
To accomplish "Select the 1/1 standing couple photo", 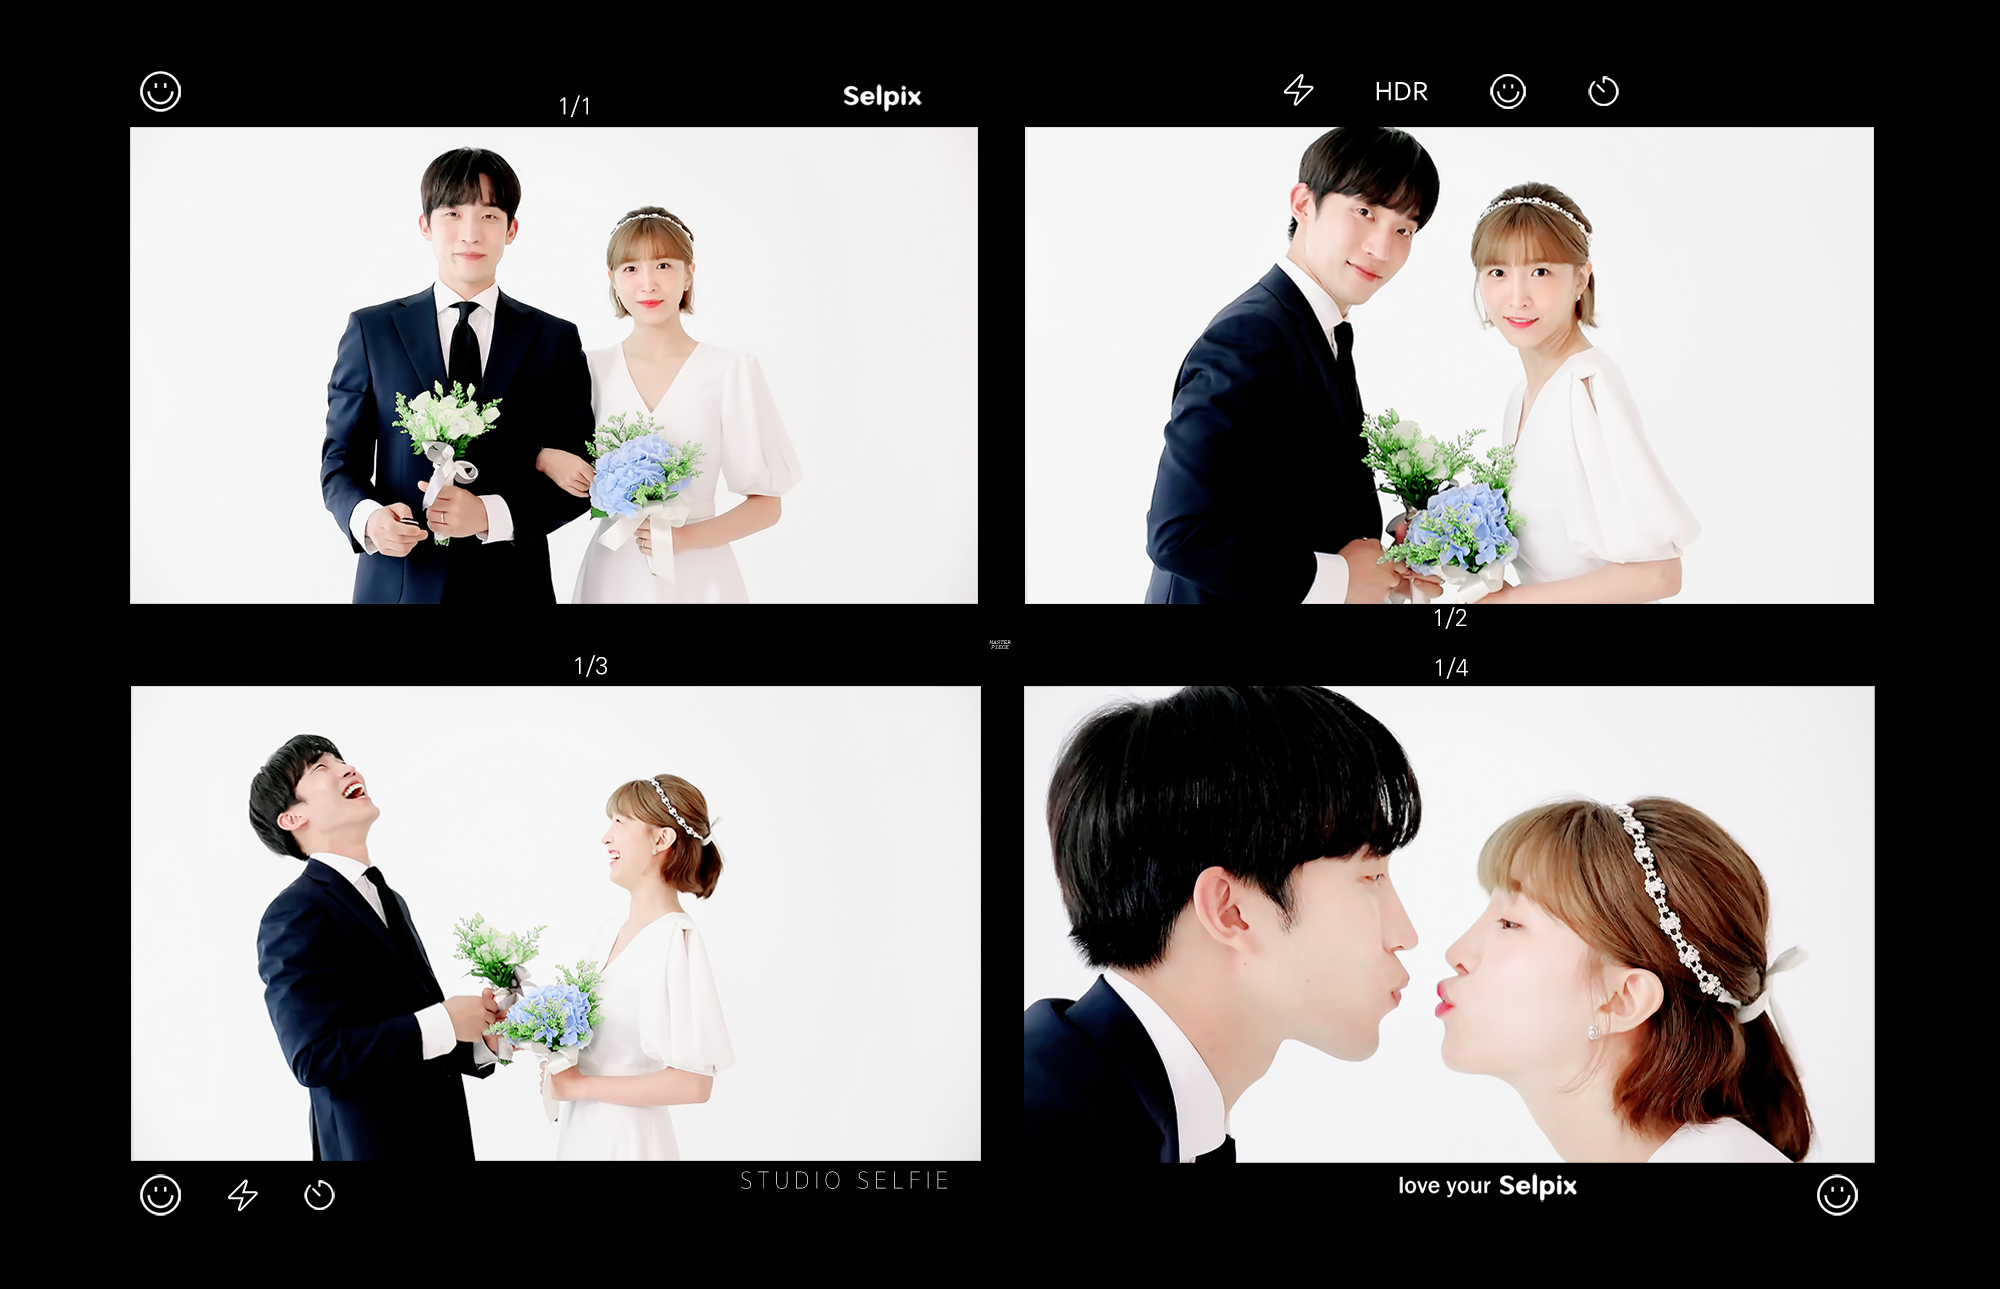I will (553, 365).
